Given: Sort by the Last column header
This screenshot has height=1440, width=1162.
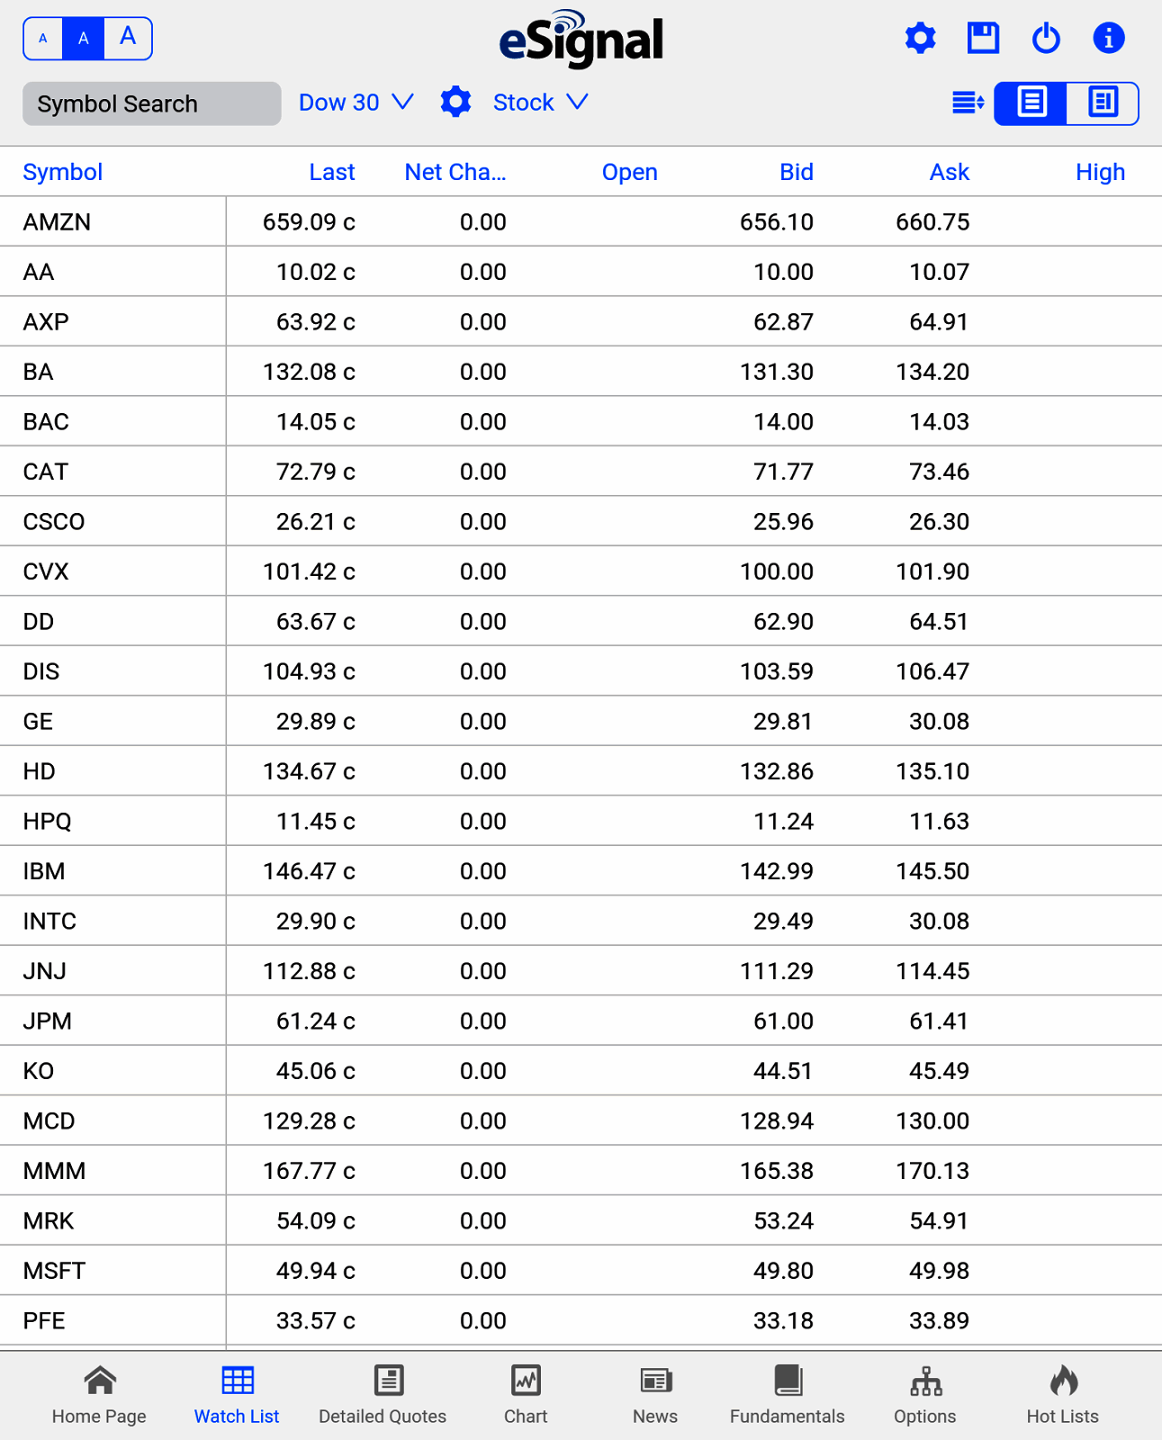Looking at the screenshot, I should click(x=331, y=172).
